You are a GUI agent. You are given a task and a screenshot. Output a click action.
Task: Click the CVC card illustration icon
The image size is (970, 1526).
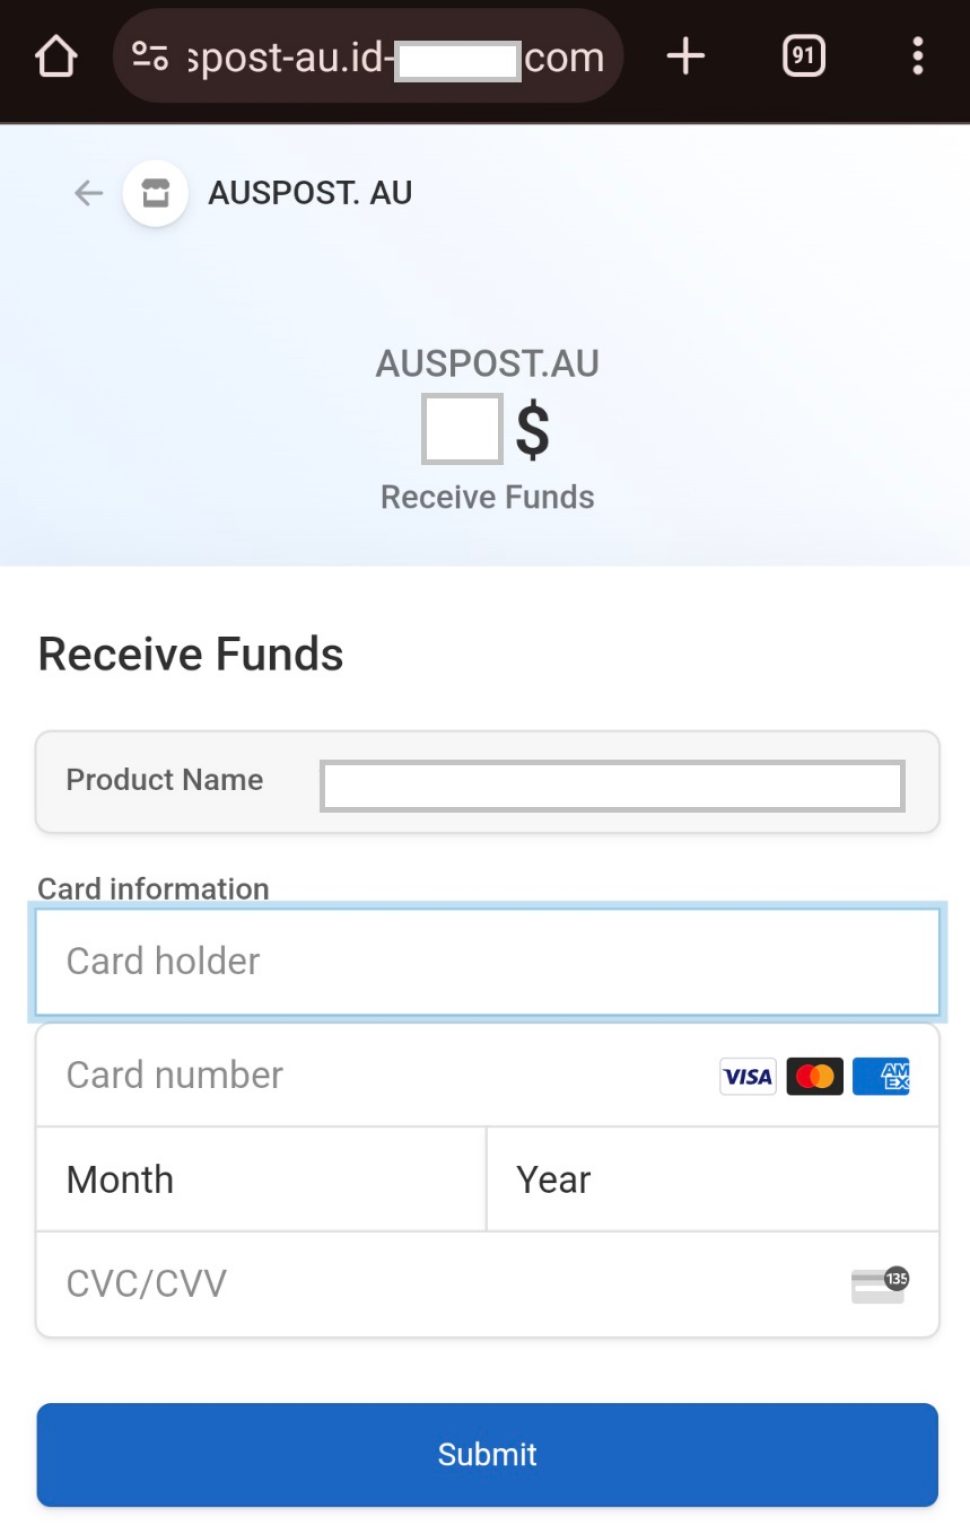[878, 1284]
